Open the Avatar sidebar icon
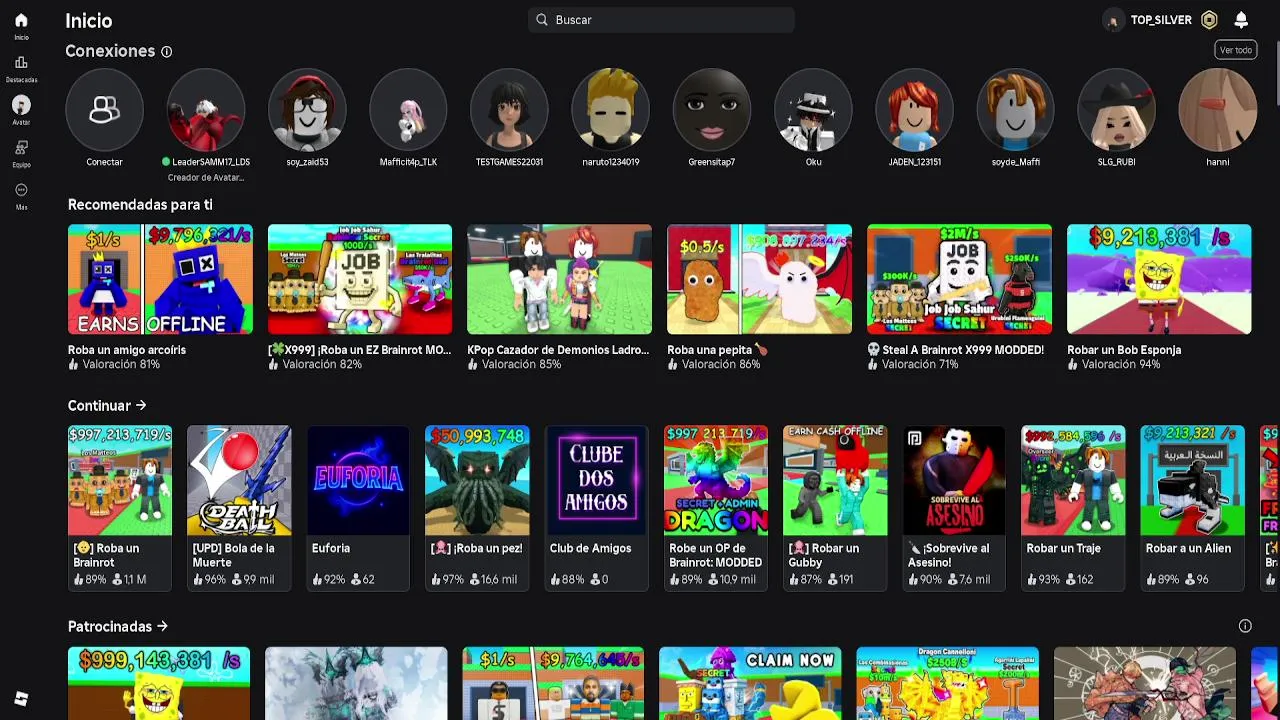 pyautogui.click(x=21, y=105)
